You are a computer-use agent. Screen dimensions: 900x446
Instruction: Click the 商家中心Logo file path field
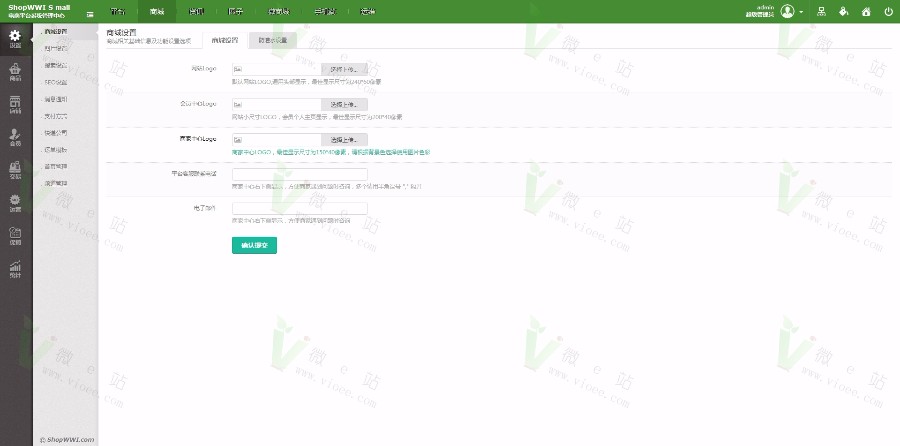point(277,139)
